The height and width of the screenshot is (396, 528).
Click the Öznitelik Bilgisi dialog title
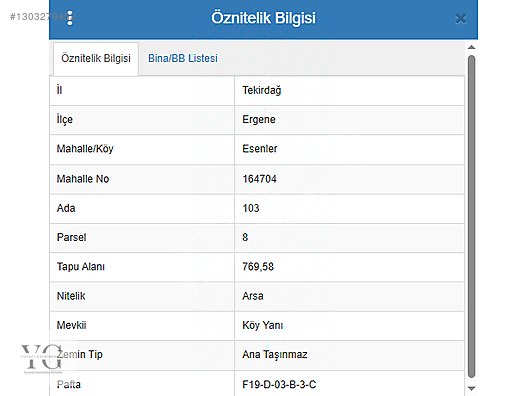click(263, 18)
